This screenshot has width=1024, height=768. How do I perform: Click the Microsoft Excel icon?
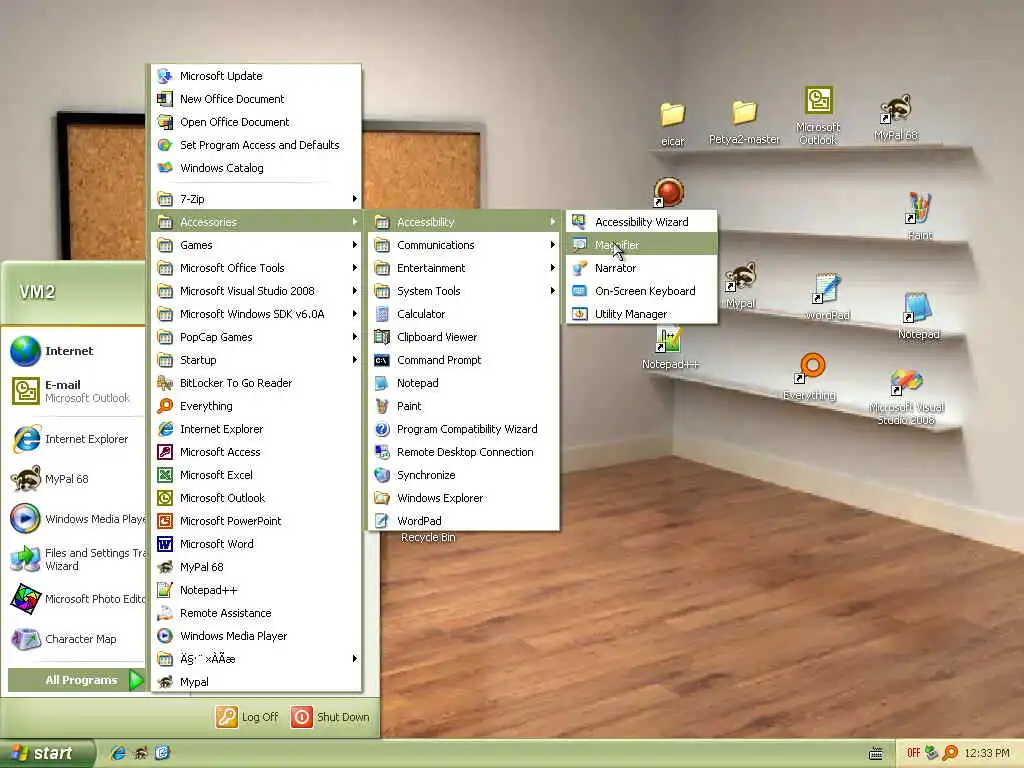165,475
